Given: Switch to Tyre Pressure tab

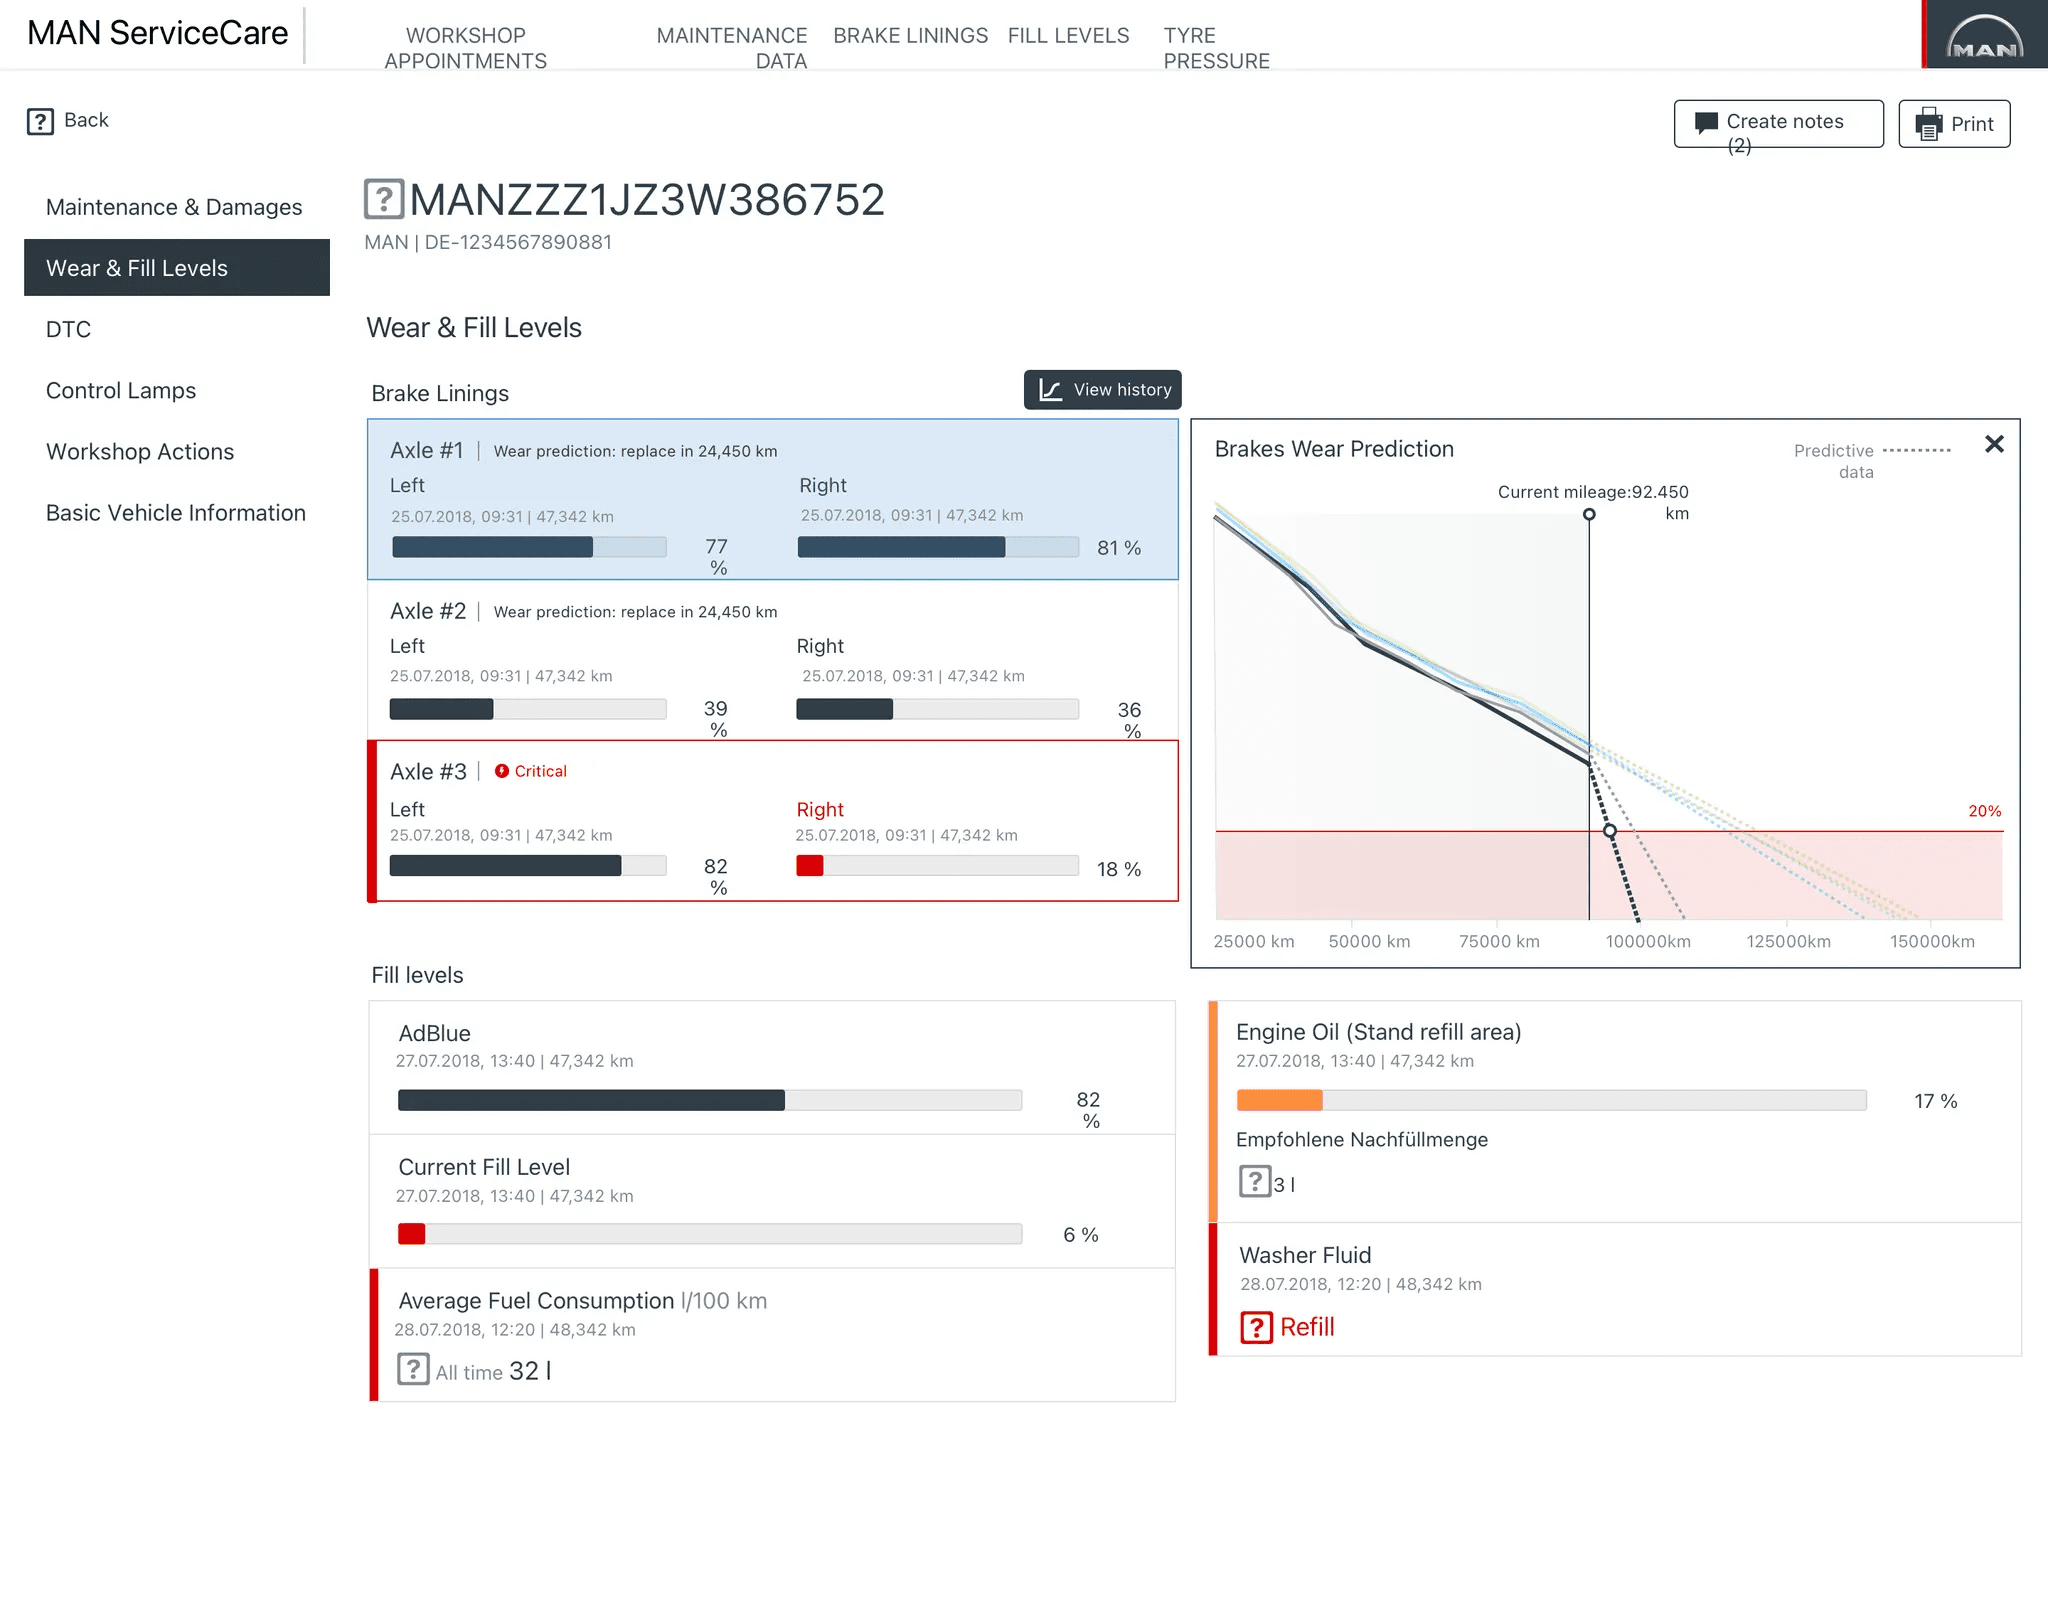Looking at the screenshot, I should coord(1215,48).
